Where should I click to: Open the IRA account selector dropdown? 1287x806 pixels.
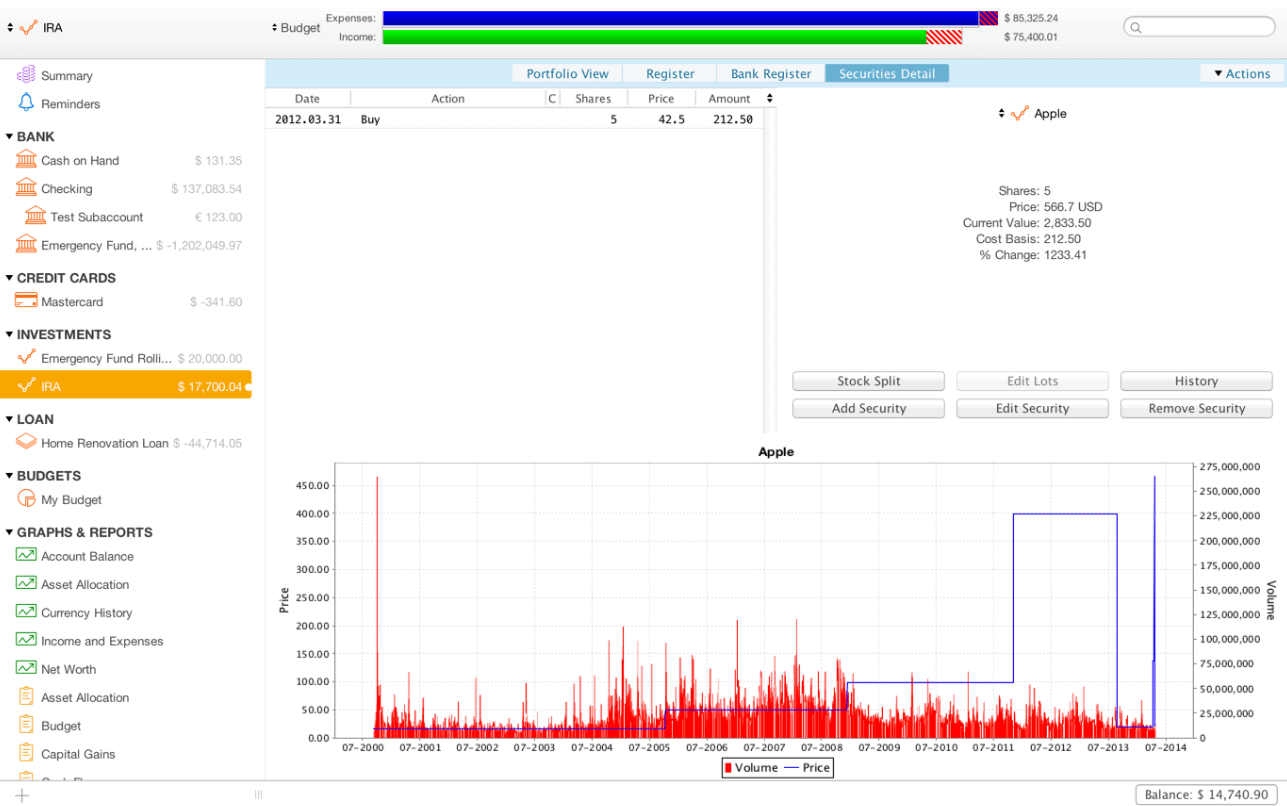click(10, 28)
